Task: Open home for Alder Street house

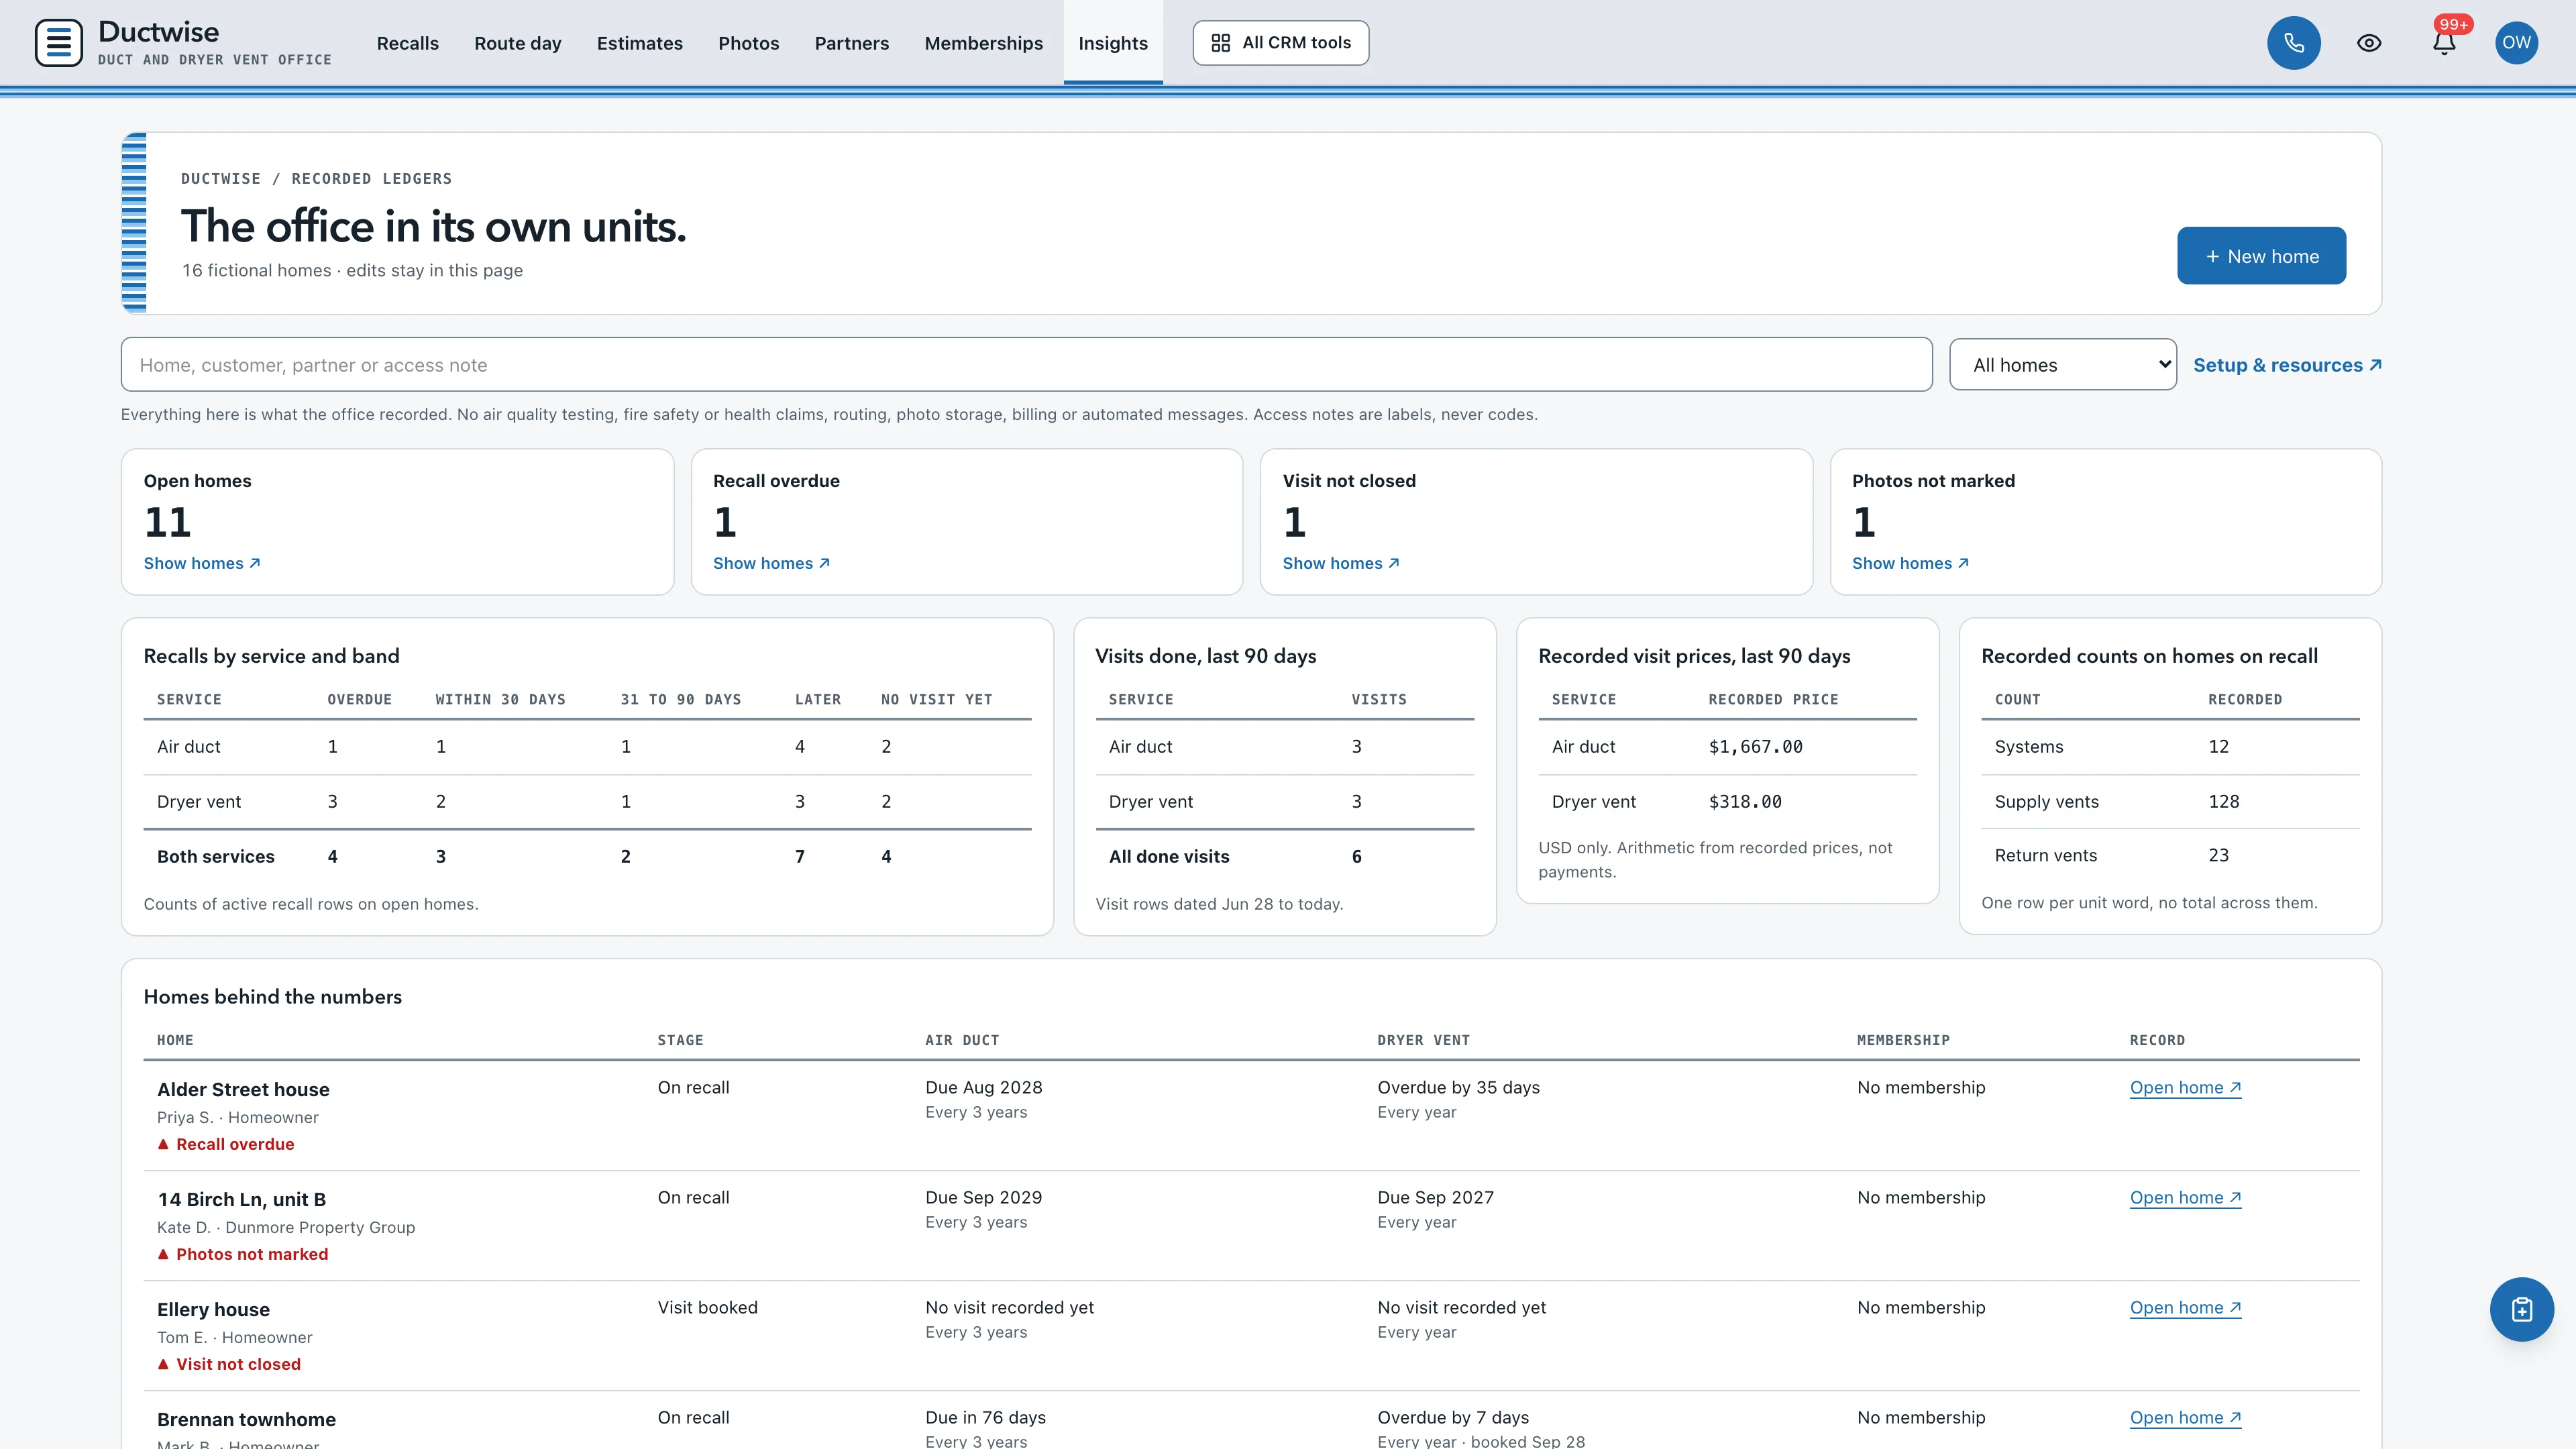Action: (x=2185, y=1087)
